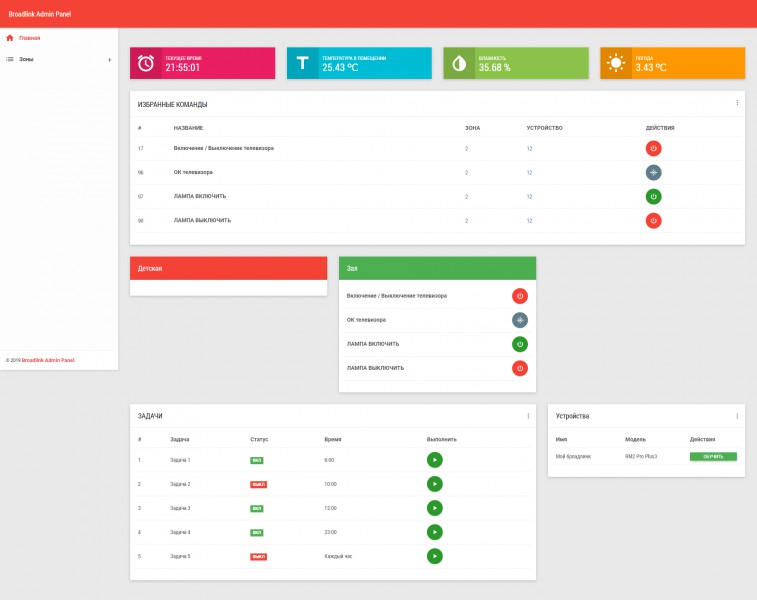Turn lamp off via Зал card red icon

519,368
